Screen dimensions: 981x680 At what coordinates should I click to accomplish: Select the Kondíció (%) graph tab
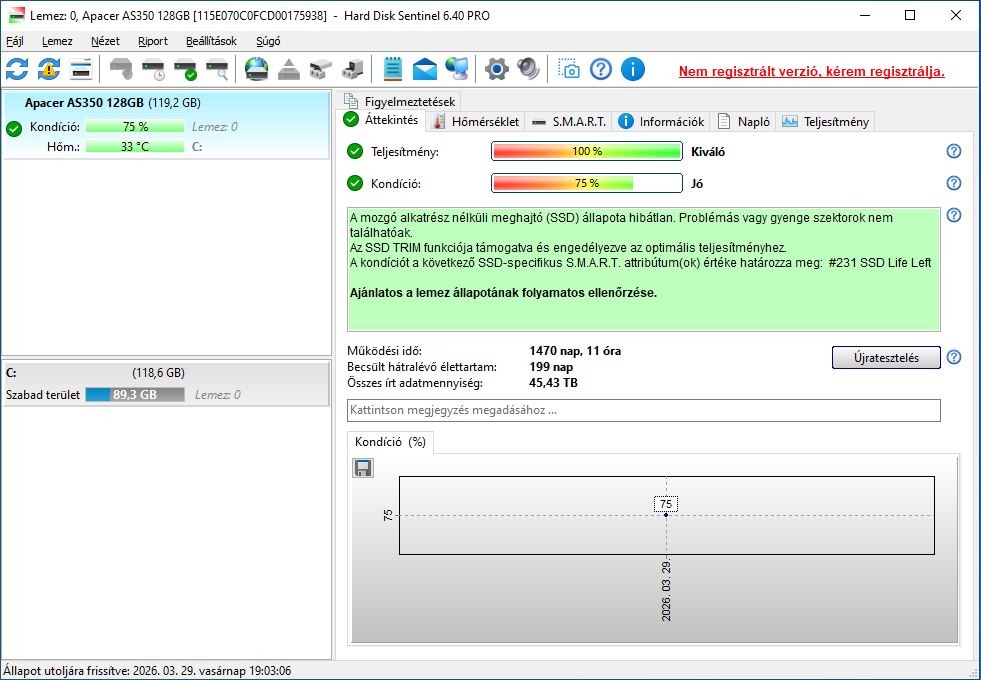[x=390, y=442]
